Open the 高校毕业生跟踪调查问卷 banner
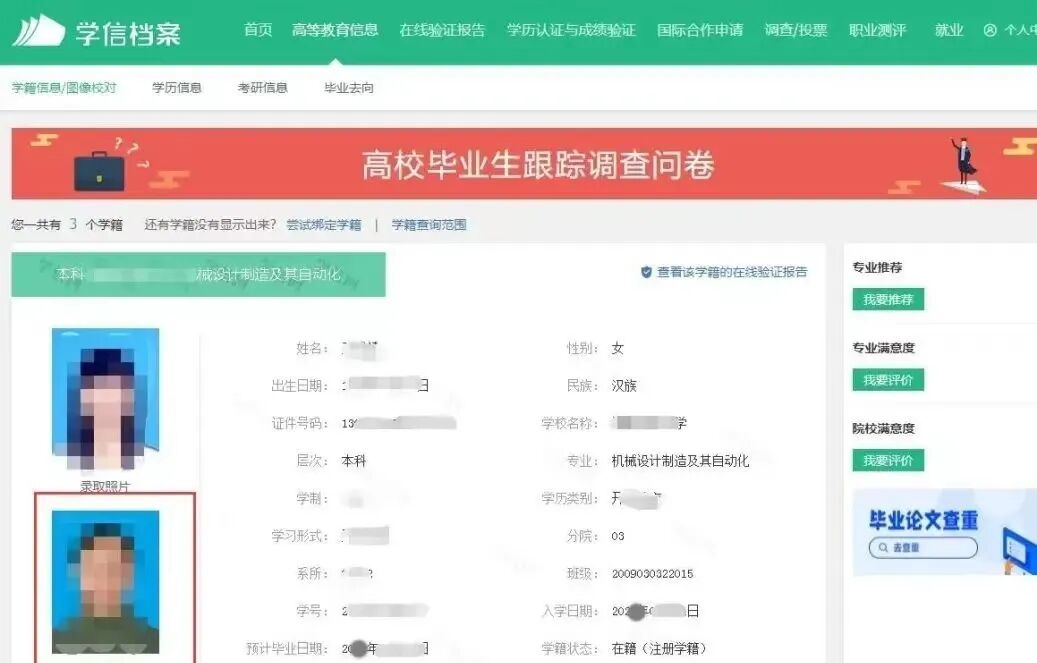1037x663 pixels. [x=524, y=163]
